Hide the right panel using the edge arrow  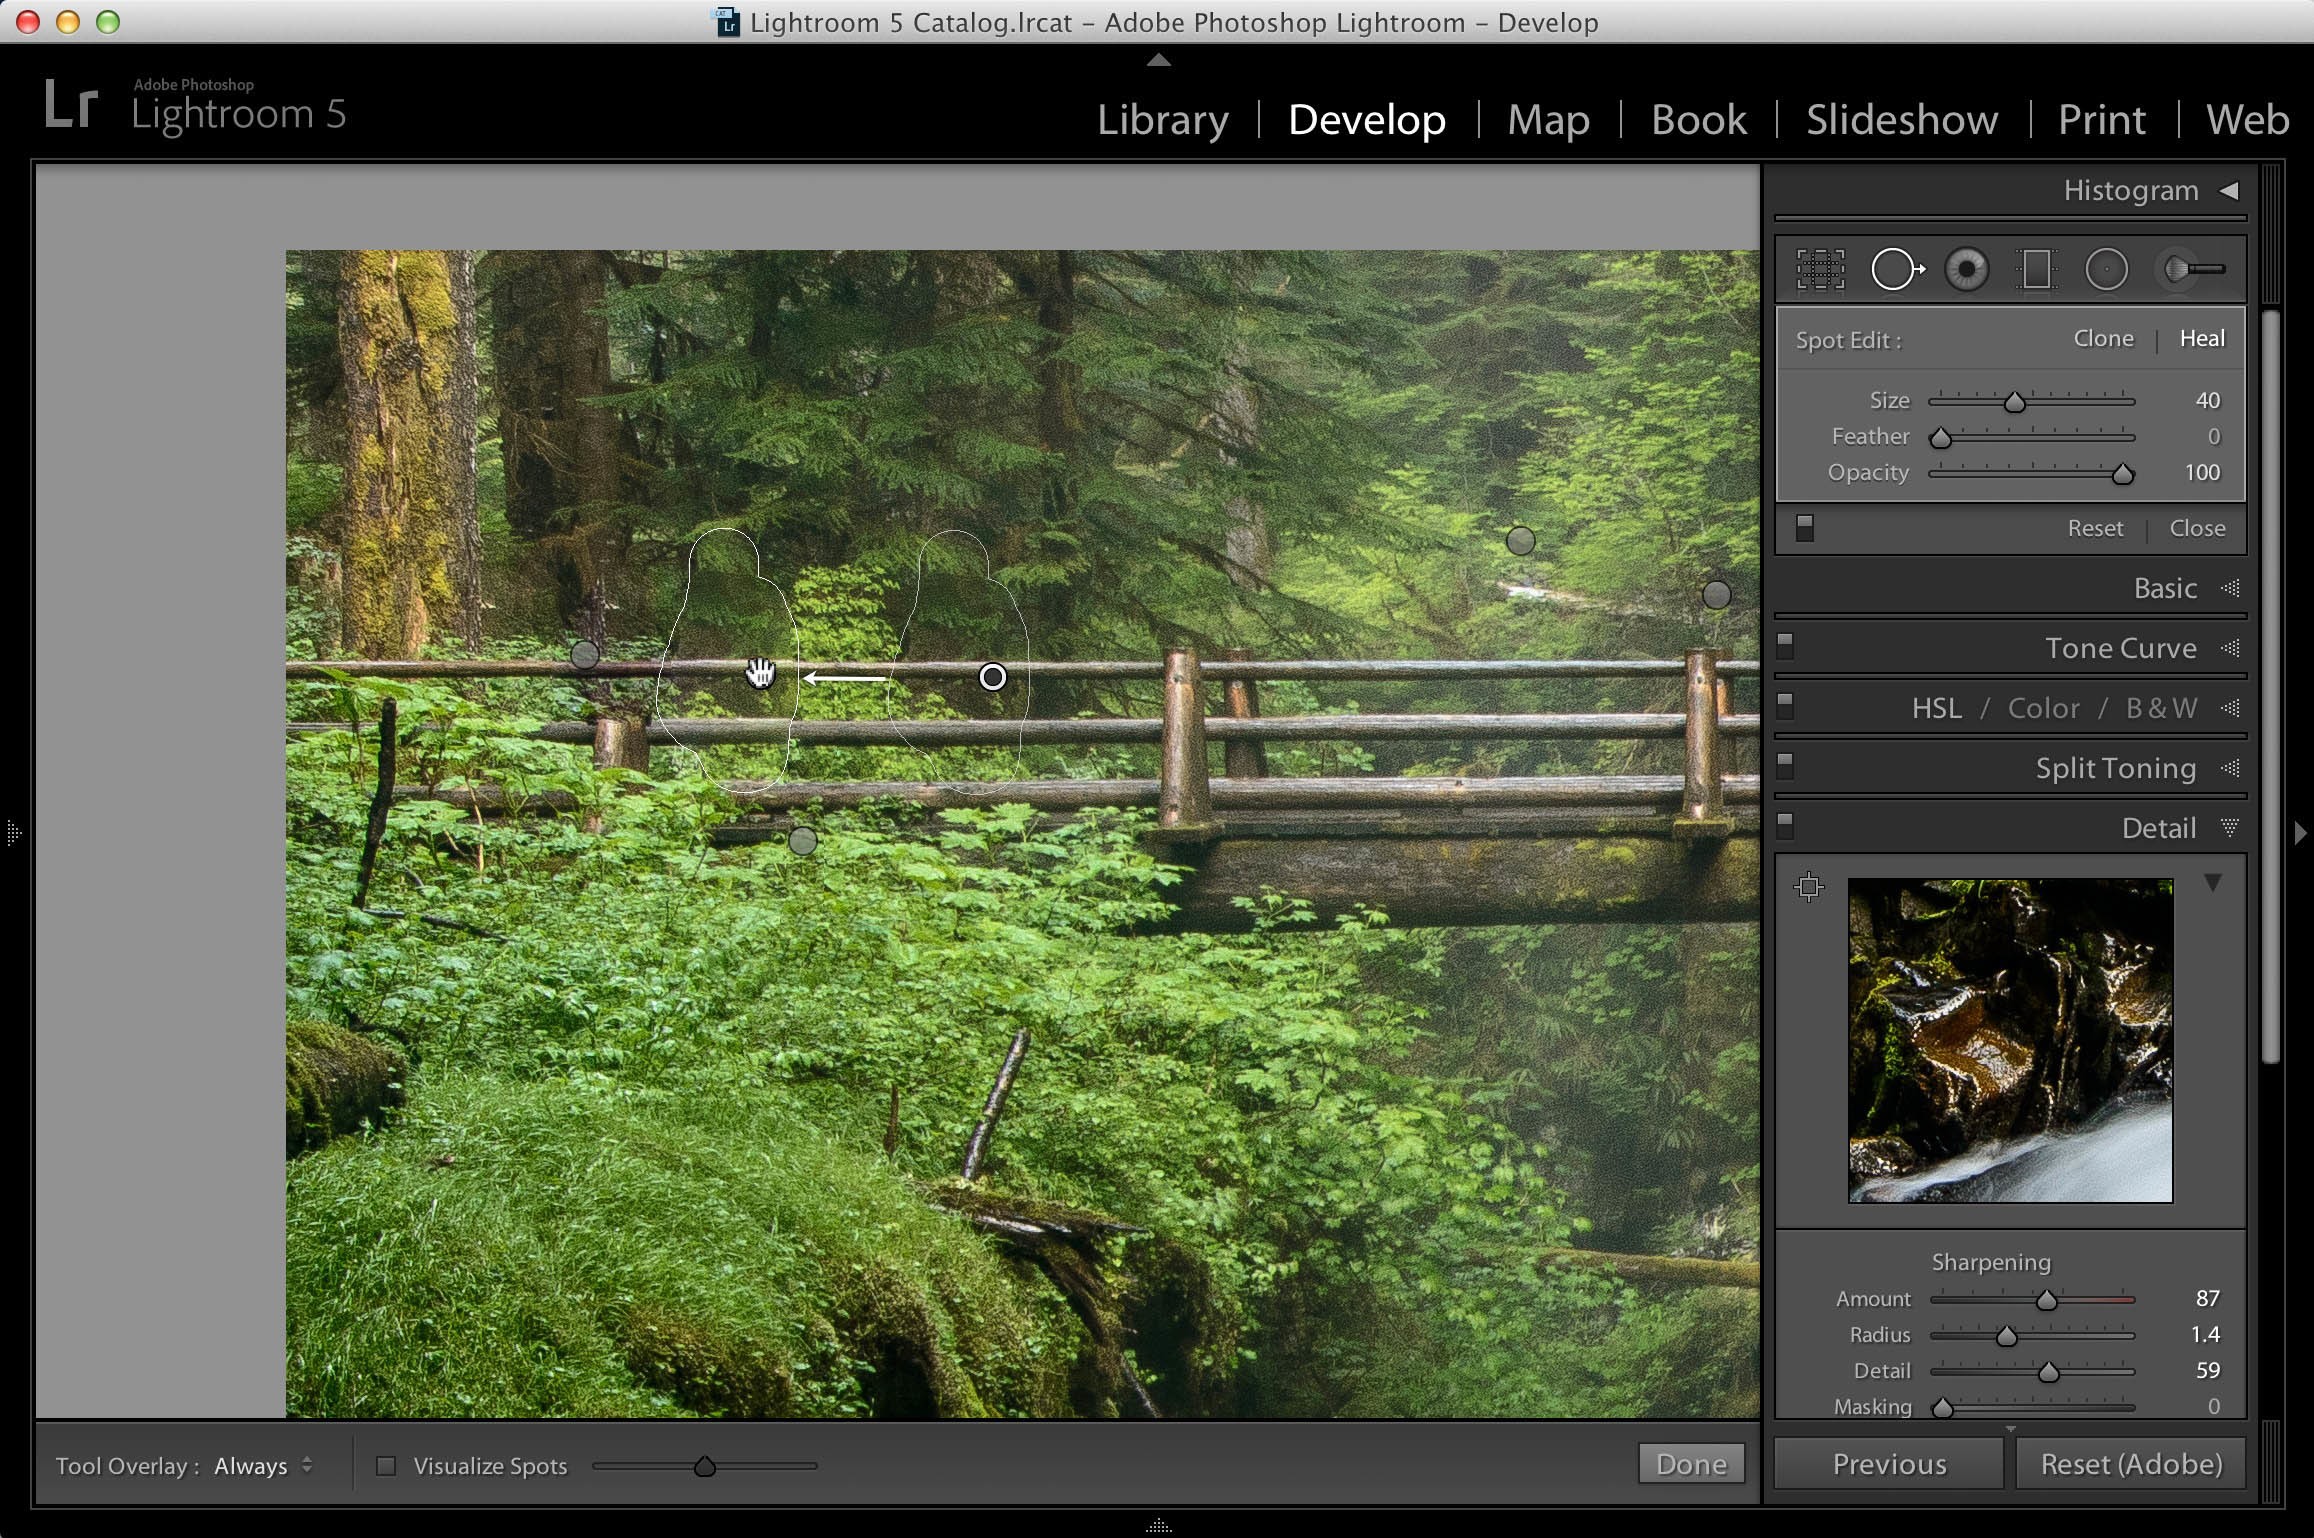(x=2300, y=832)
